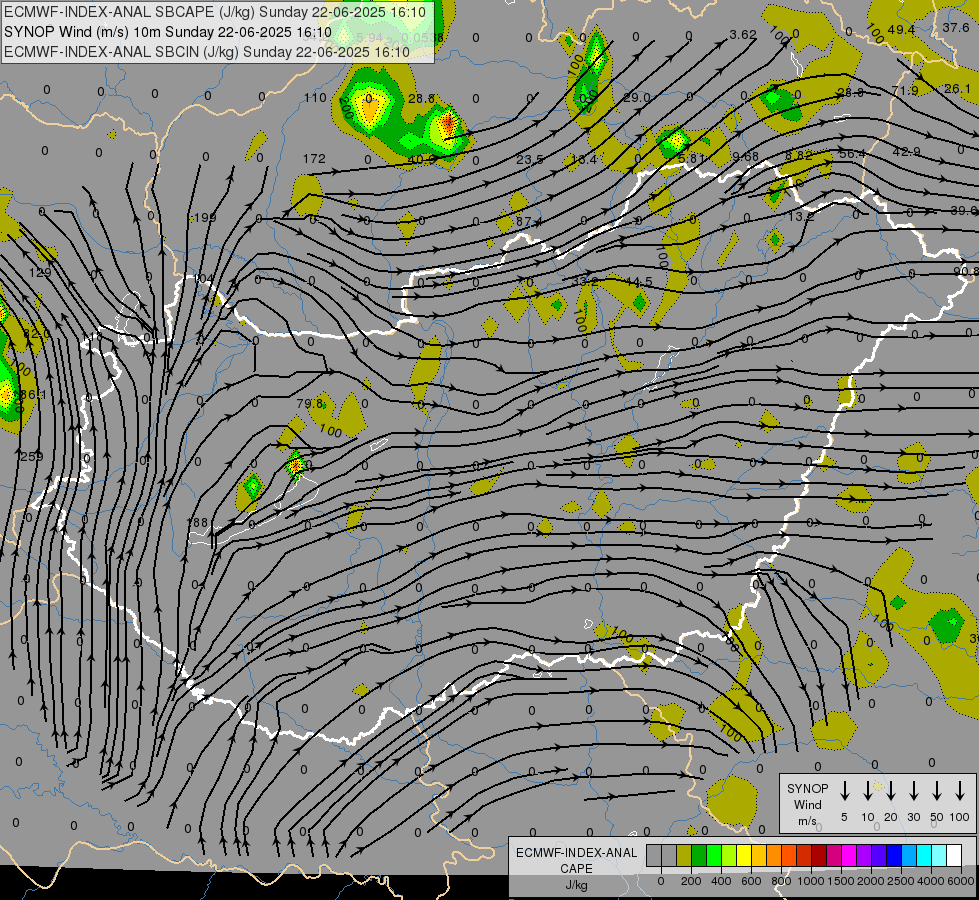Click the map value 14.5
Image resolution: width=979 pixels, height=900 pixels.
click(639, 282)
